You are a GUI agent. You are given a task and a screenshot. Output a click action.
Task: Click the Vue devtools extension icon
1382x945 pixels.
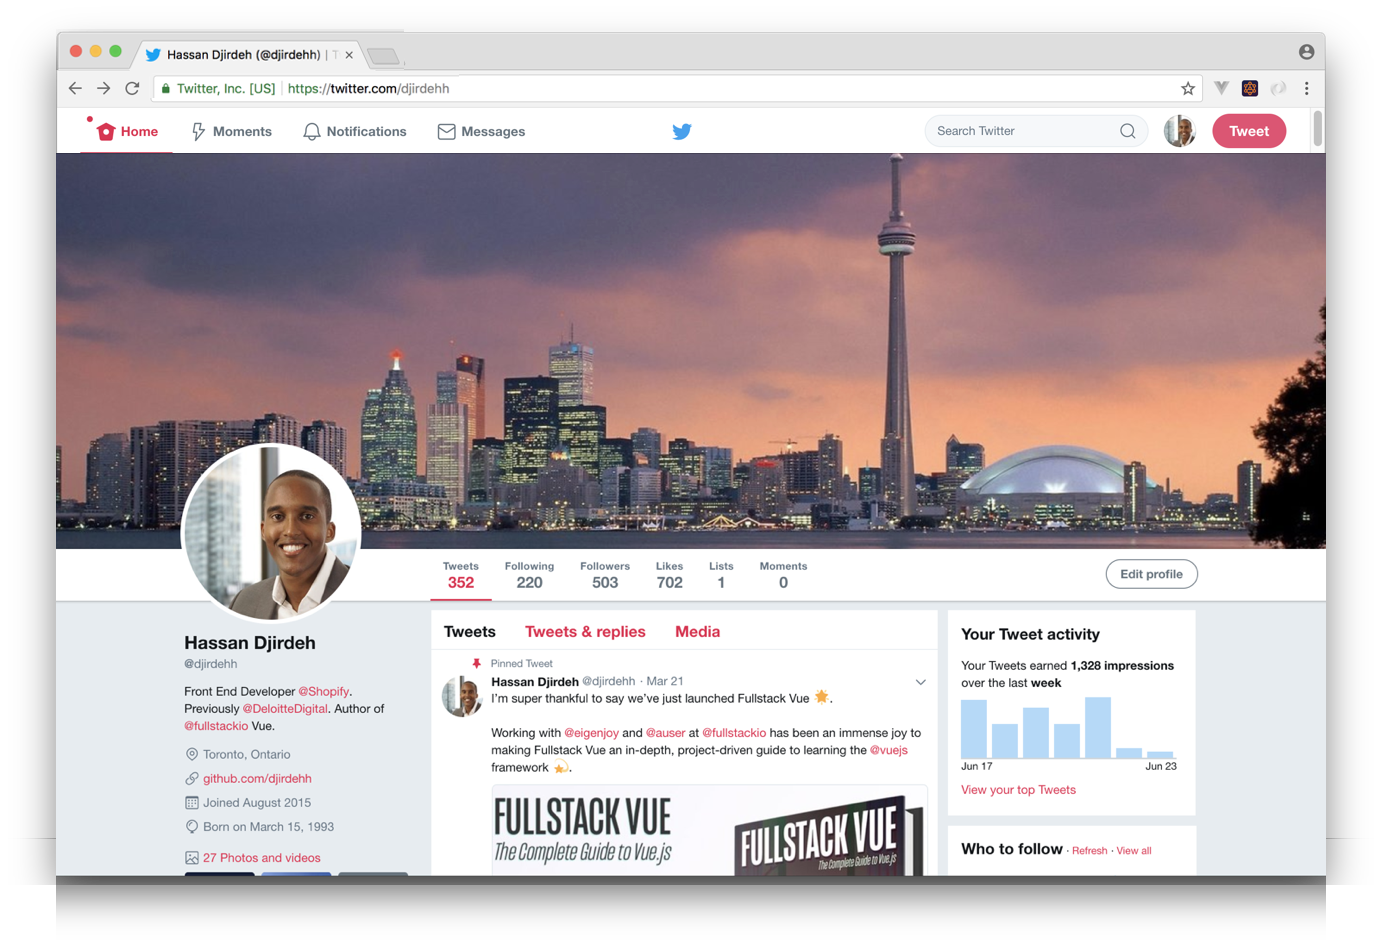(x=1221, y=88)
